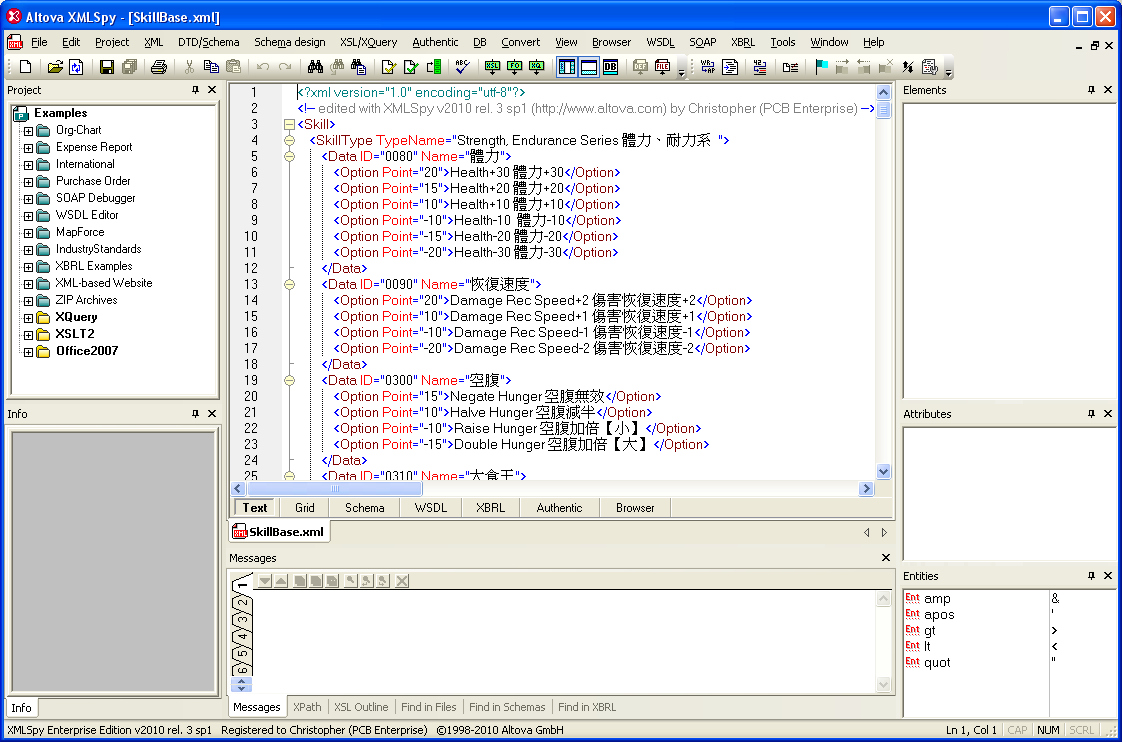Open the Find in Files tab

click(428, 707)
